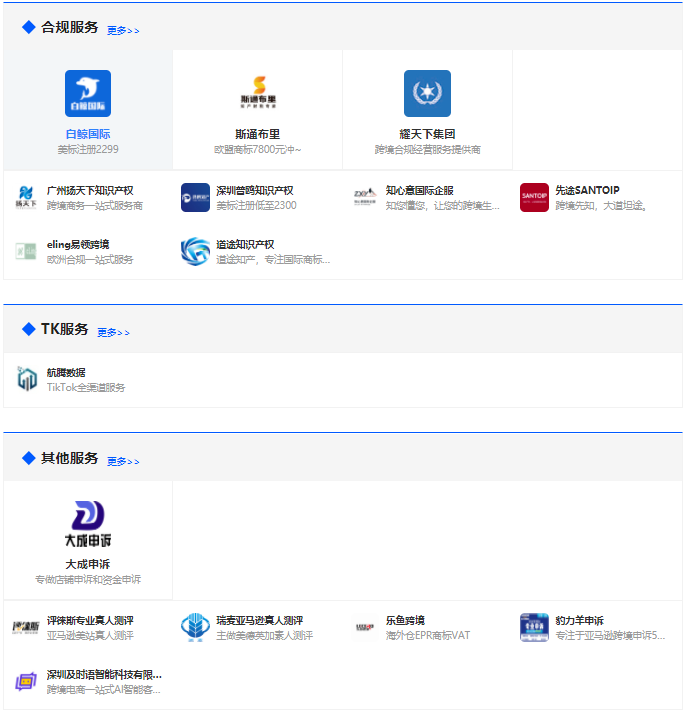Click the 美标注册低至2300 description
Viewport: 686px width, 714px height.
(256, 205)
